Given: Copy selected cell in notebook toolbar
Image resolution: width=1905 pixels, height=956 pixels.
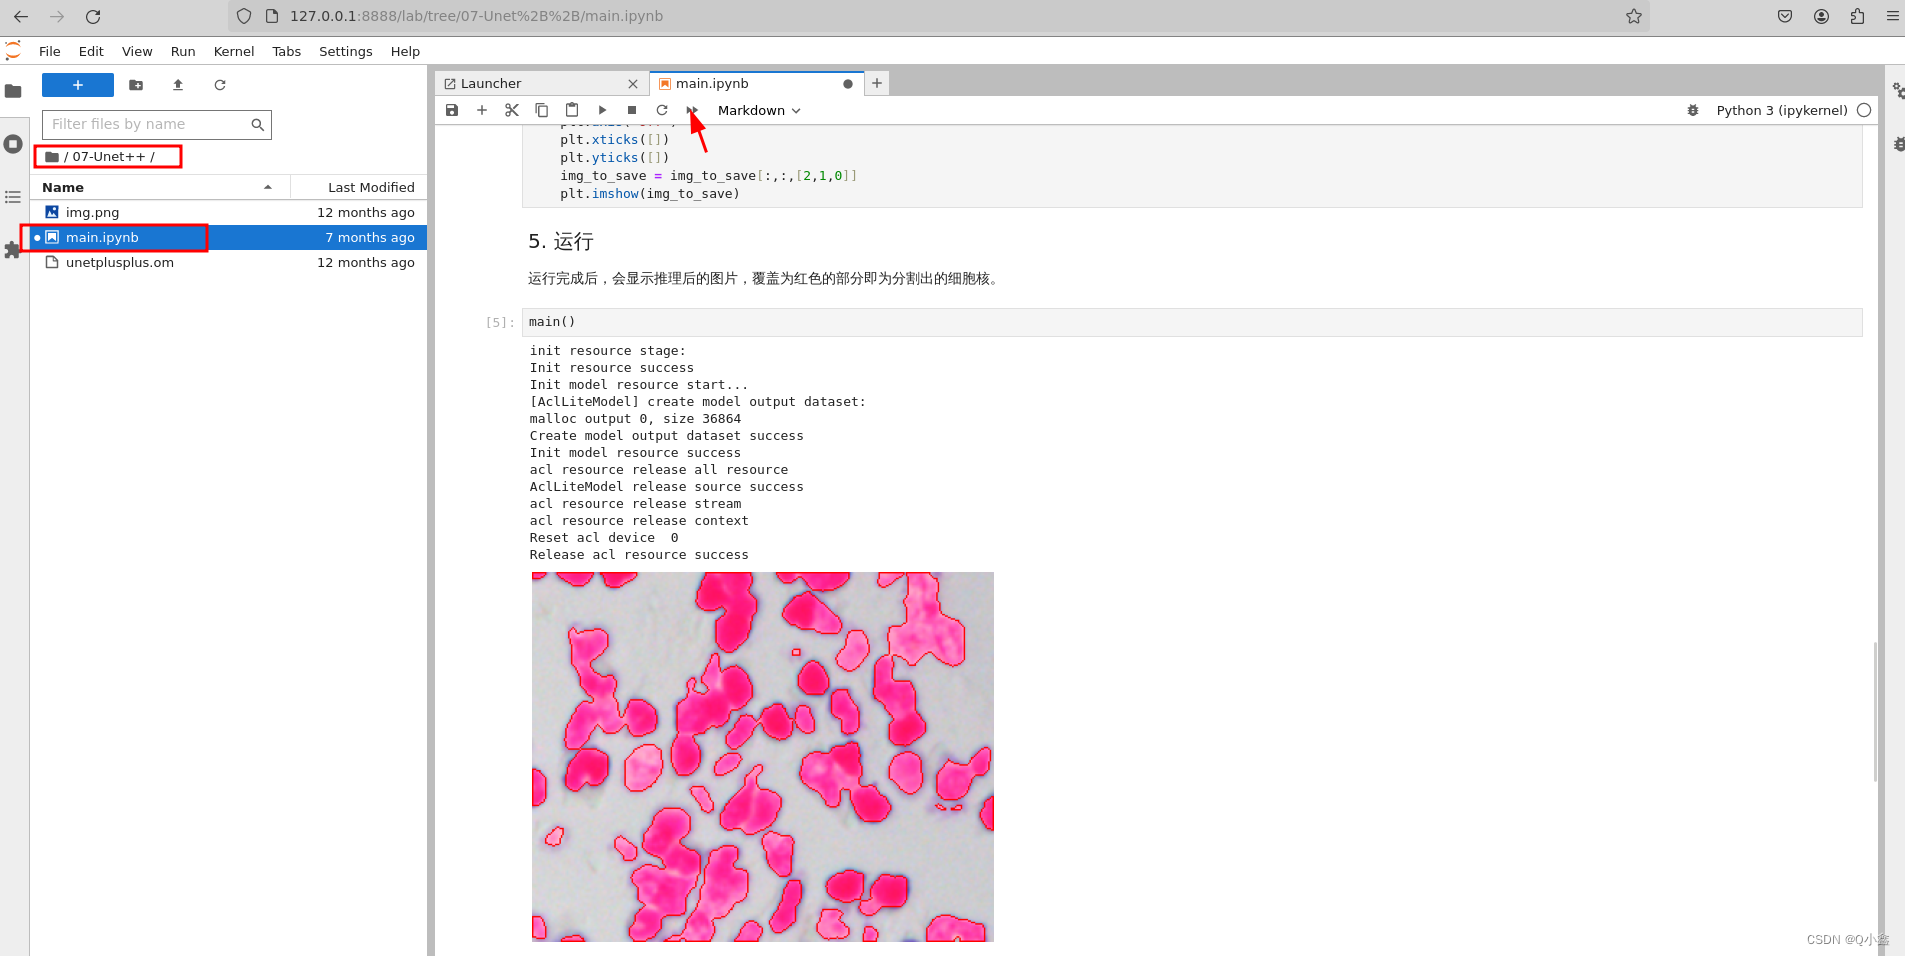Looking at the screenshot, I should coord(542,110).
